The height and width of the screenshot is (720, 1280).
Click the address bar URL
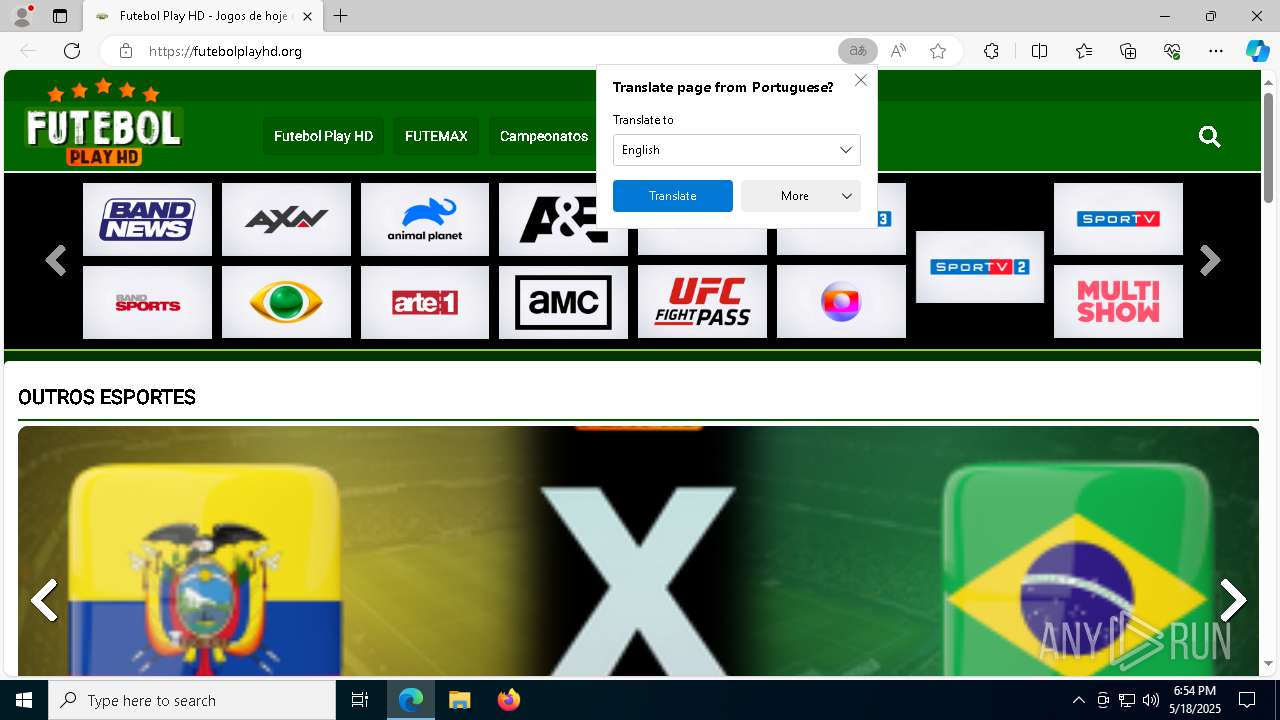[x=225, y=51]
